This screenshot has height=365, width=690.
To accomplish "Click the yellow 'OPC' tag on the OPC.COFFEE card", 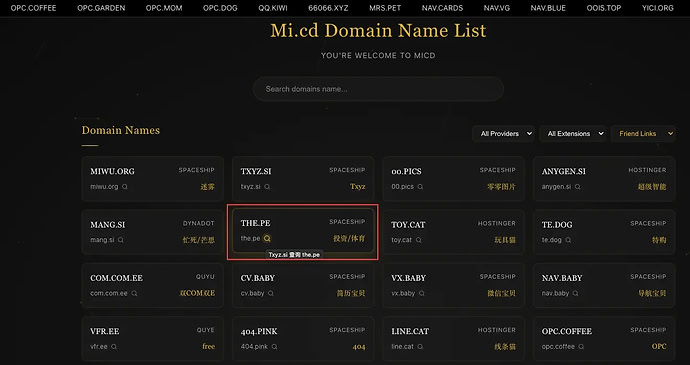I will coord(659,346).
